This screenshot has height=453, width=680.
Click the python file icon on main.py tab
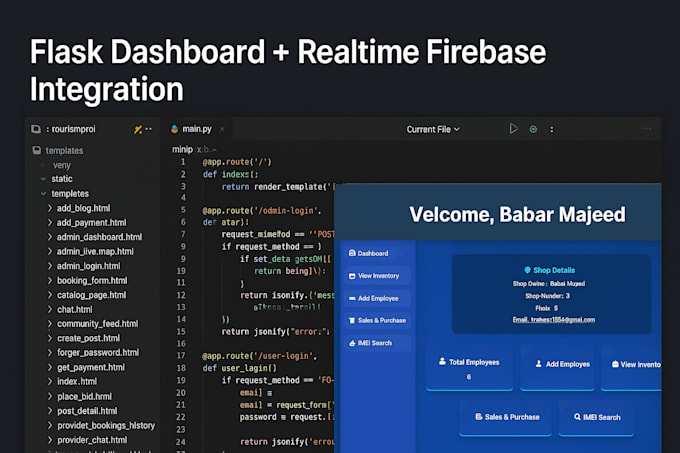tap(174, 129)
